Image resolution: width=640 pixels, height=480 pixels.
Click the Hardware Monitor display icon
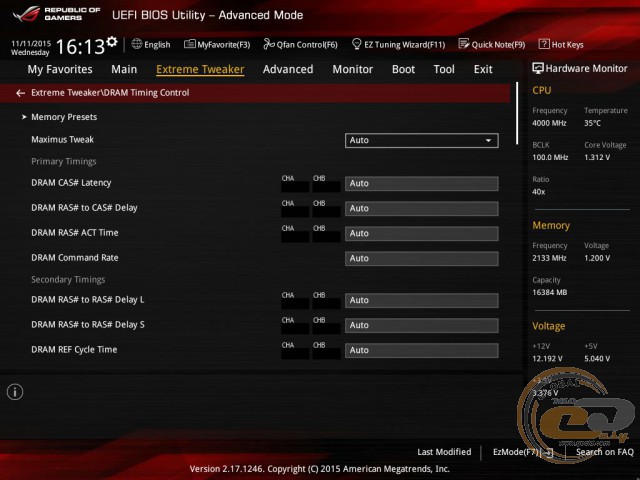538,69
